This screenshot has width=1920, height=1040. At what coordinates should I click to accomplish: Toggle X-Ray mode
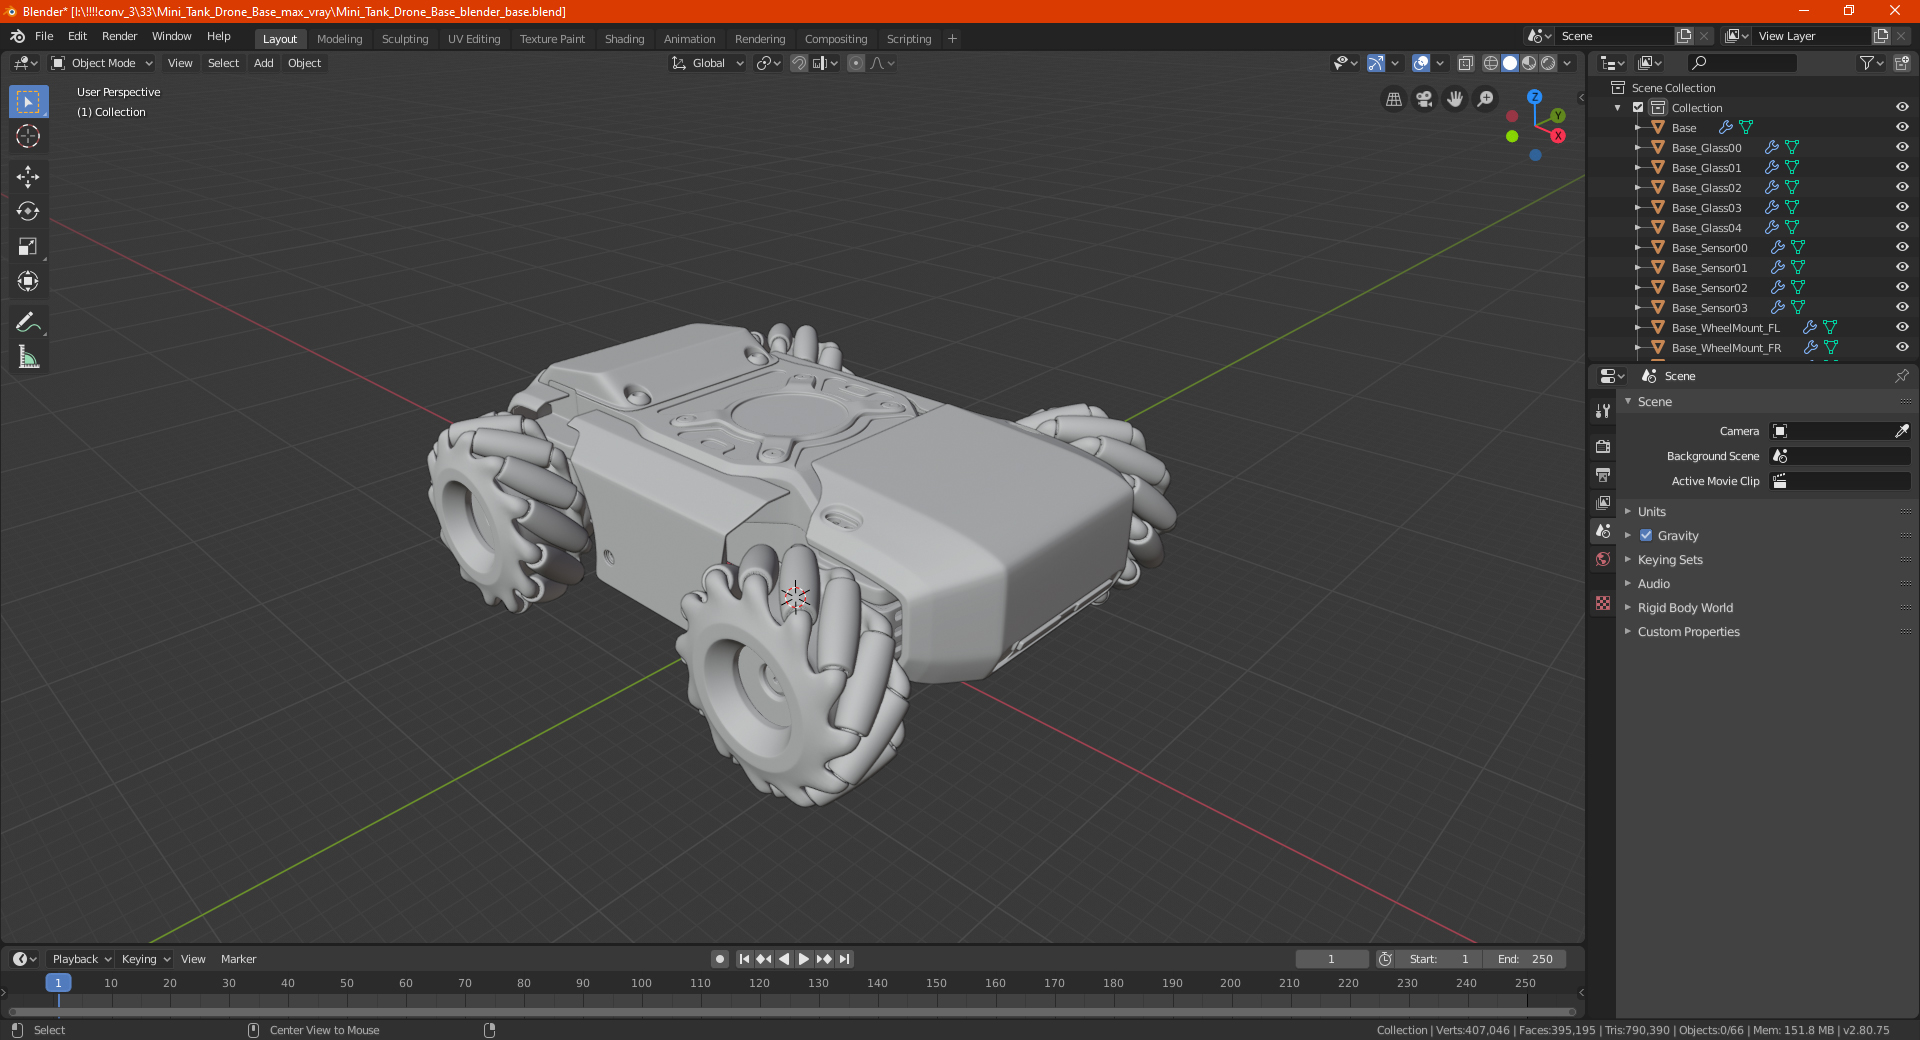click(x=1466, y=63)
